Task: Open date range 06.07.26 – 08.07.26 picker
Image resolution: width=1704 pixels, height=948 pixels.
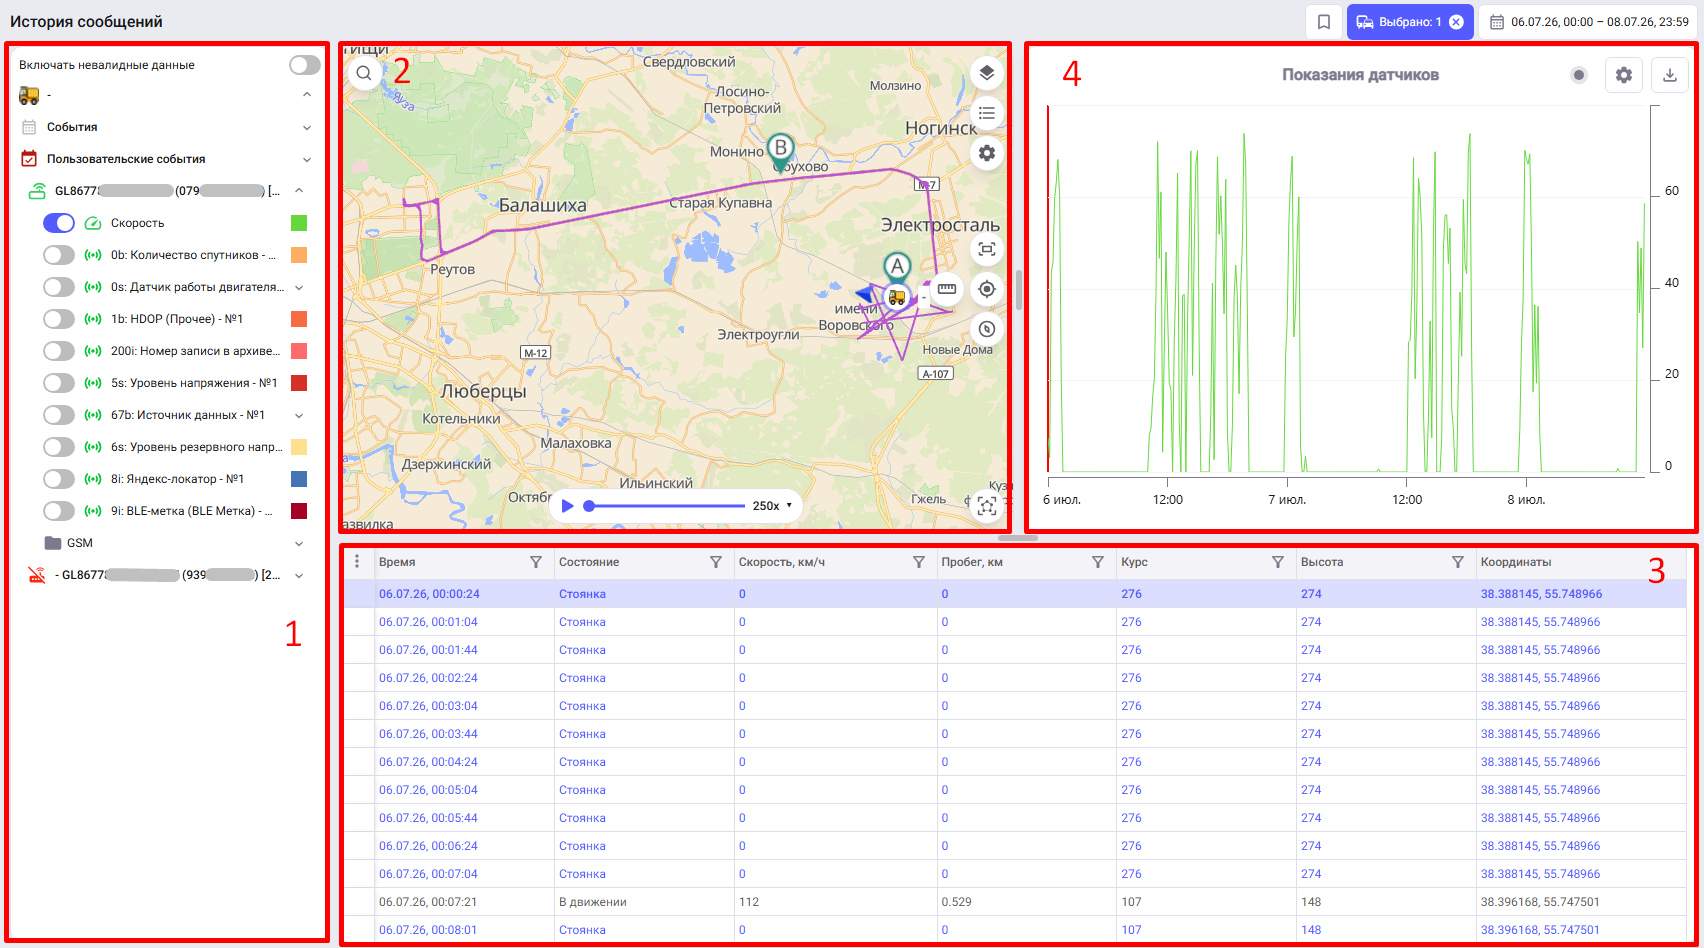Action: click(x=1589, y=22)
